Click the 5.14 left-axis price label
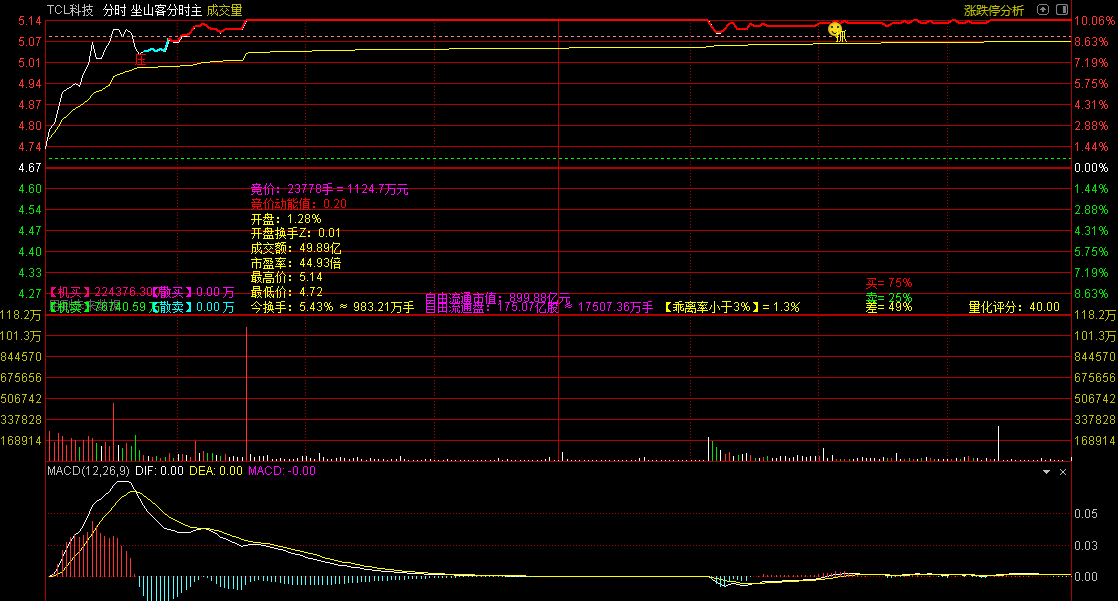The image size is (1118, 601). pyautogui.click(x=30, y=21)
